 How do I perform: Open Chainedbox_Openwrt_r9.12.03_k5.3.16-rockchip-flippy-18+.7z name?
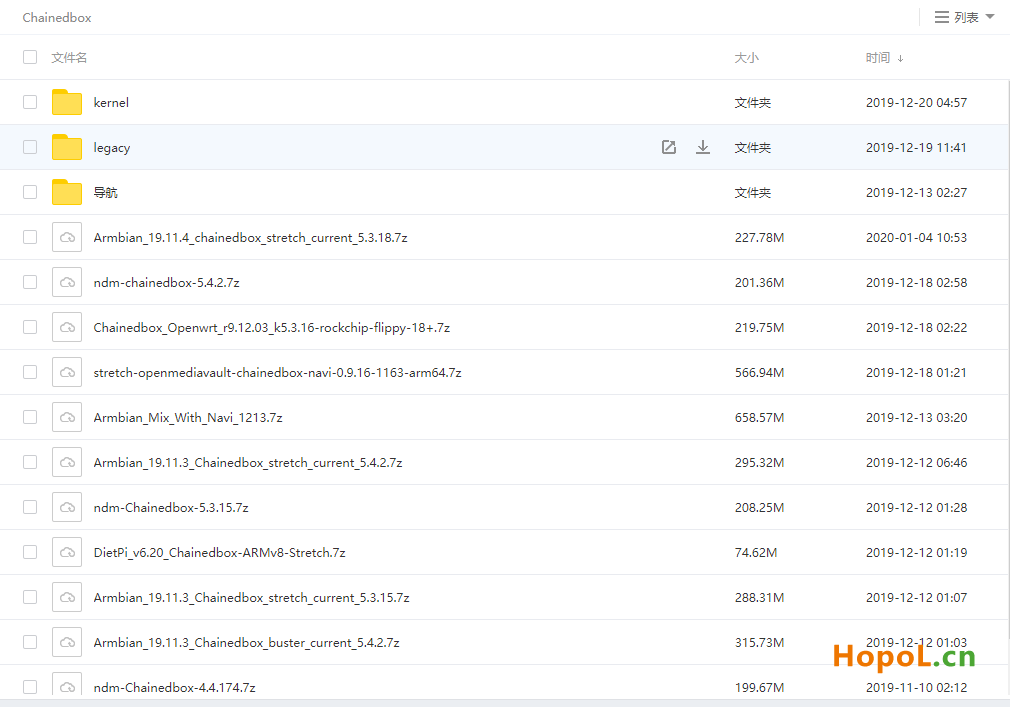pyautogui.click(x=271, y=328)
